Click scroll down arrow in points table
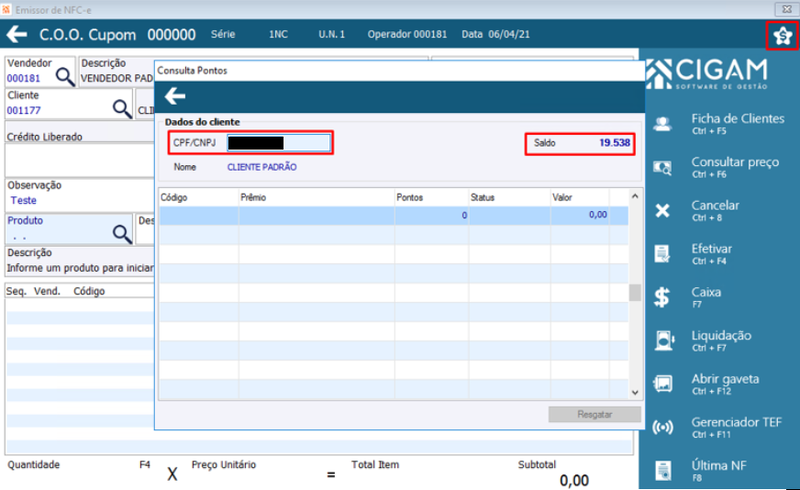Screen dimensions: 800x490 pos(635,393)
